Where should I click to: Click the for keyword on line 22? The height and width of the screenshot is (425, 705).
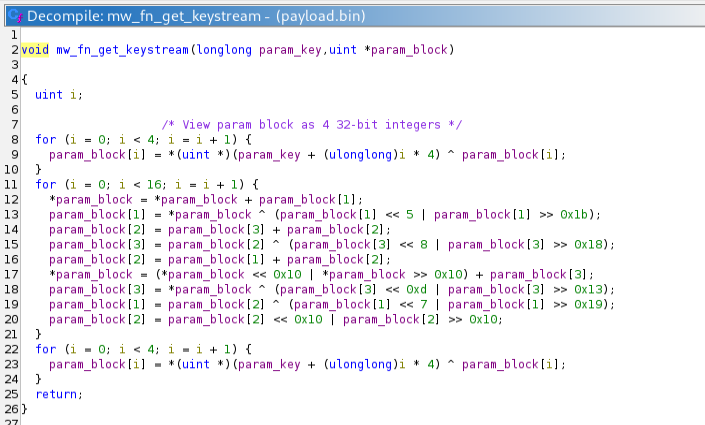46,349
